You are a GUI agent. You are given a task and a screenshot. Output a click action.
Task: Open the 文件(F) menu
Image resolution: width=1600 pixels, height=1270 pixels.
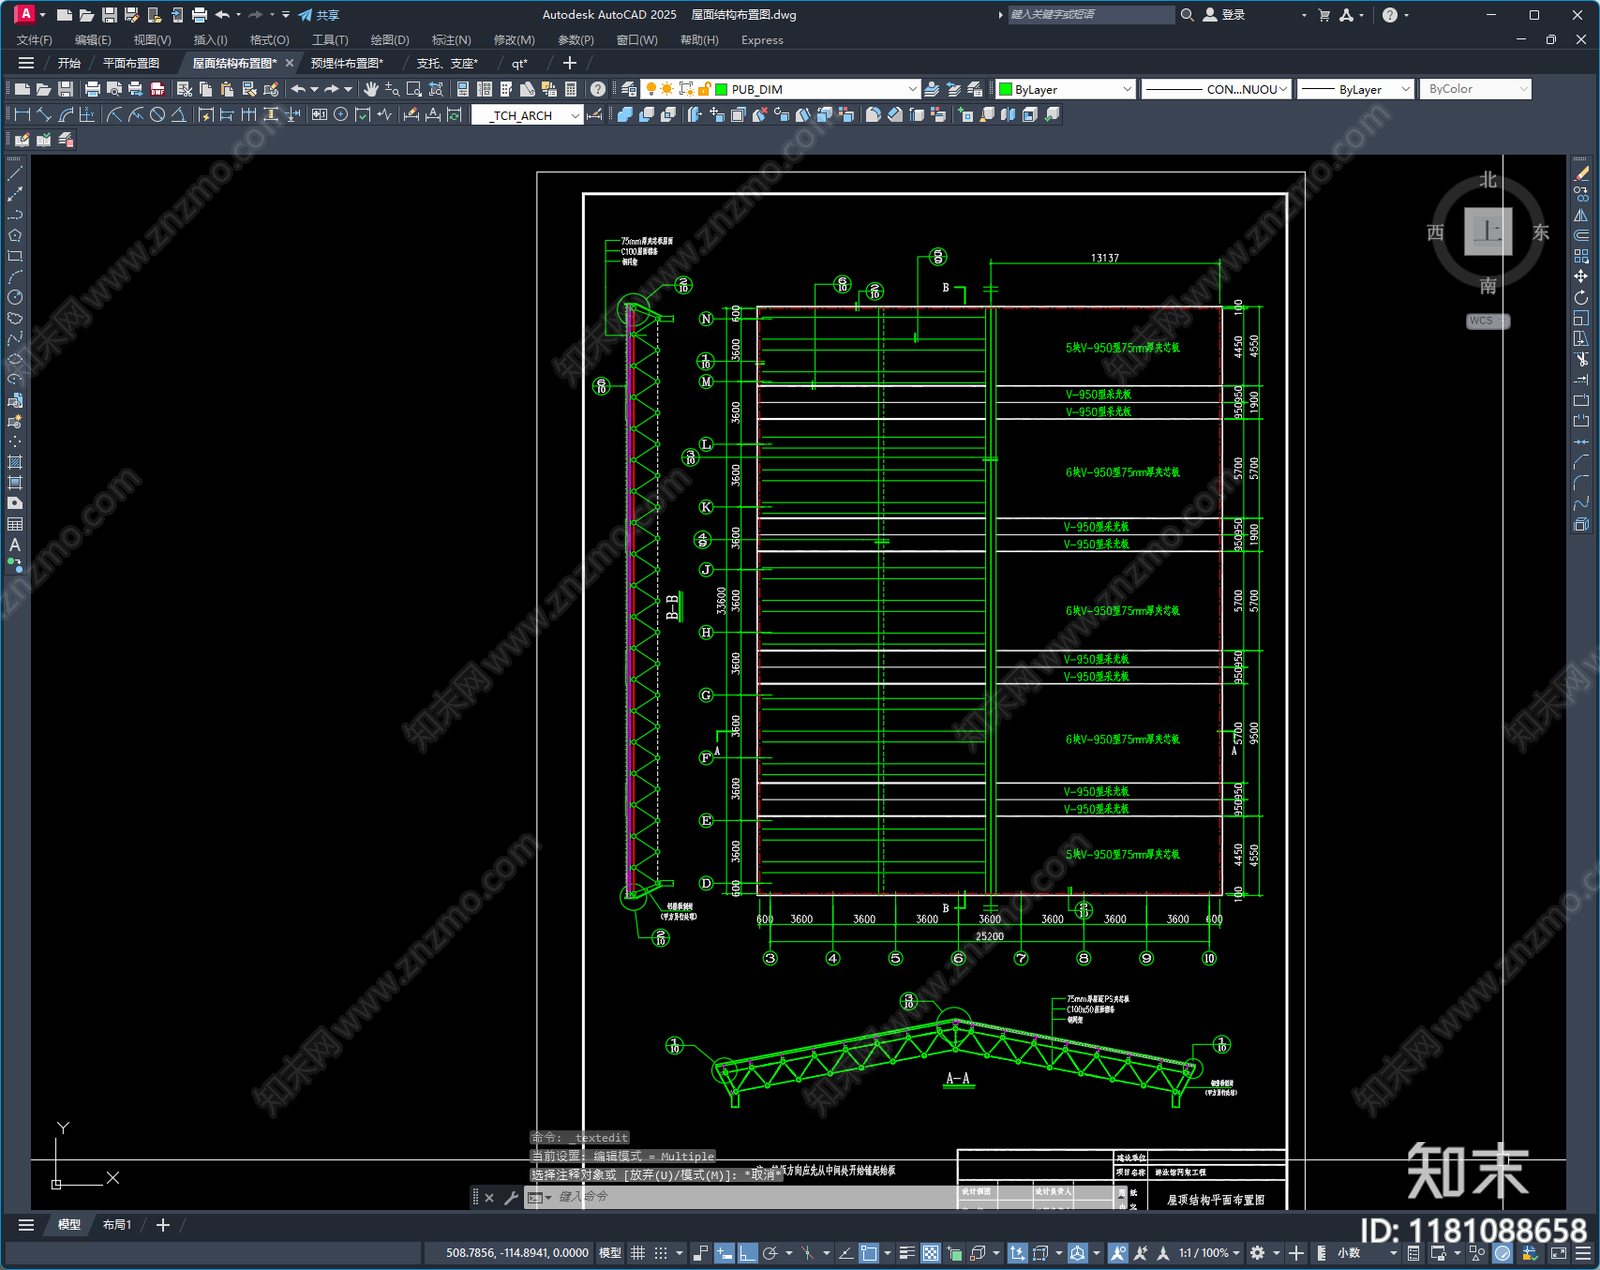[34, 40]
